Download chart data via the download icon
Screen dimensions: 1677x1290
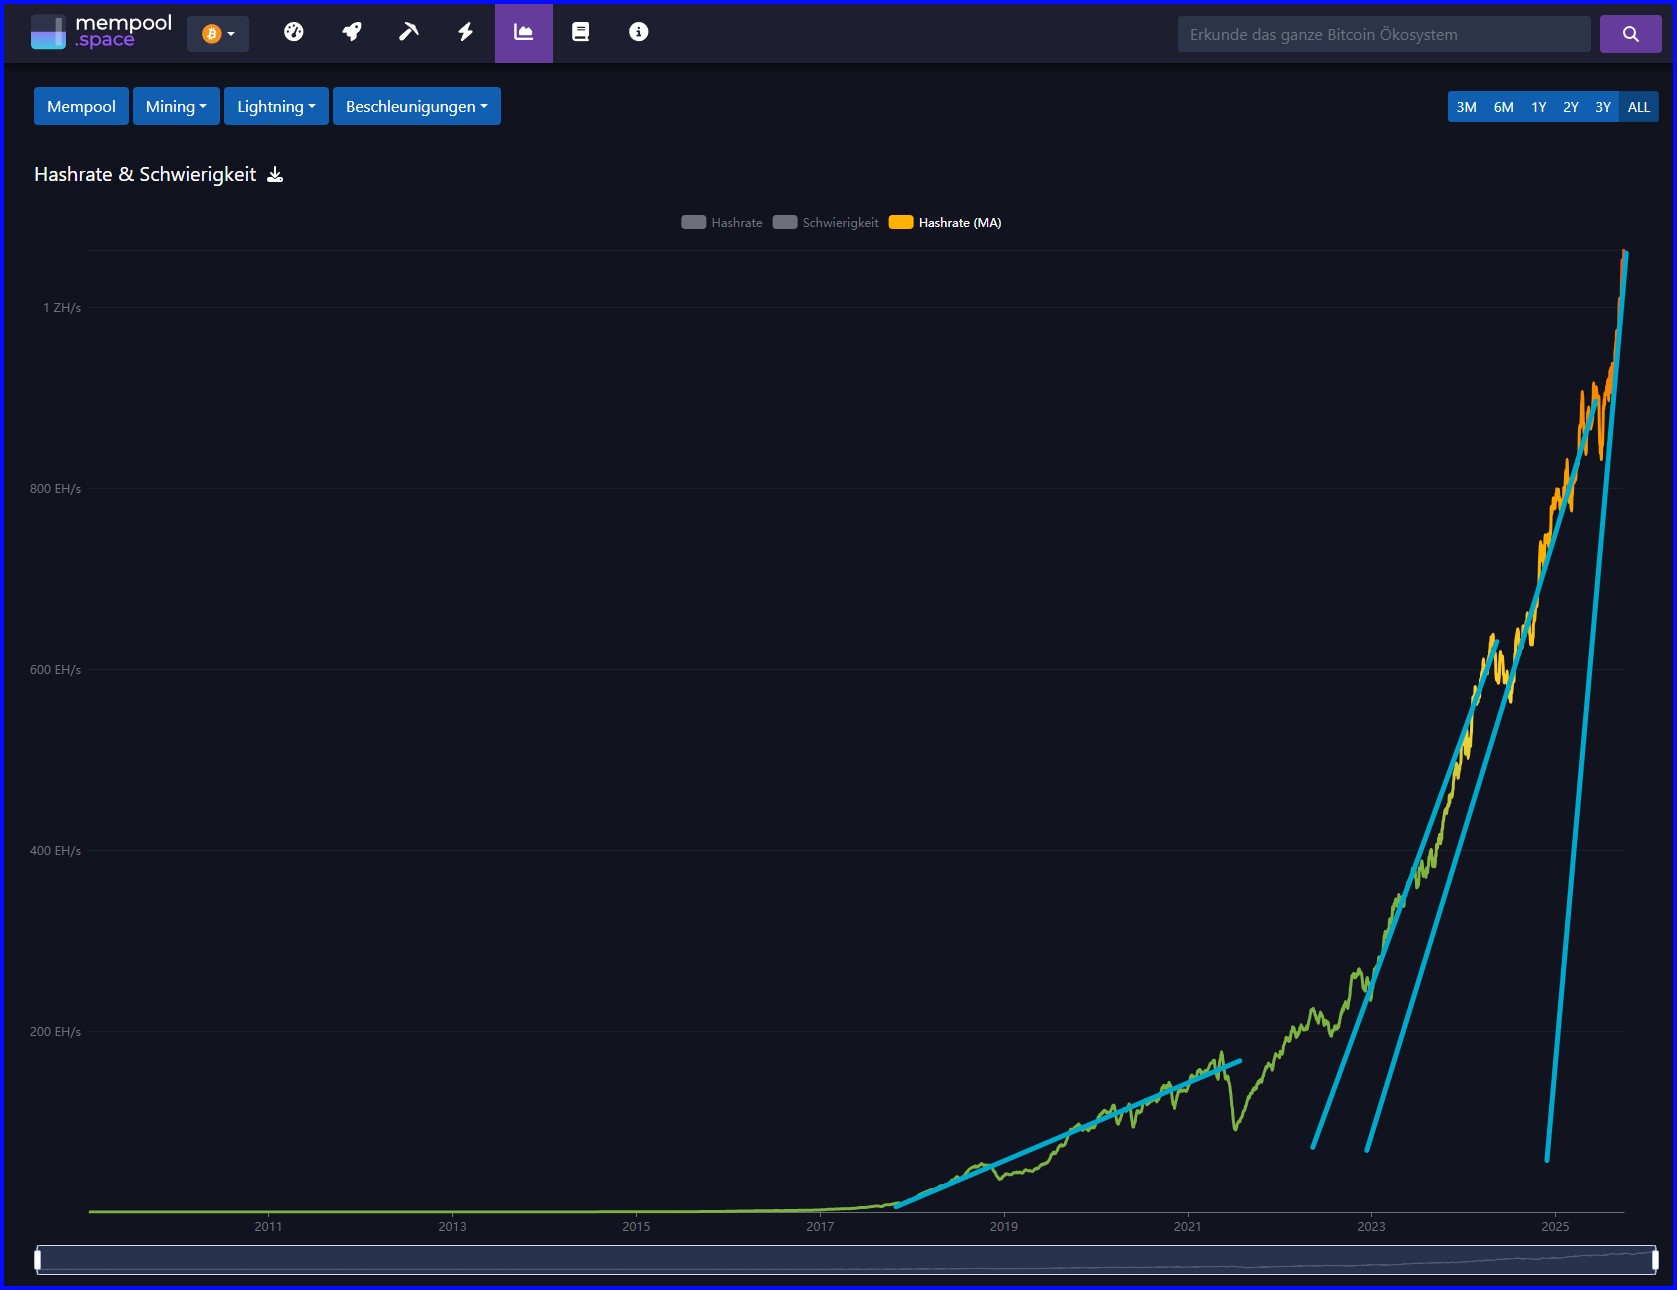point(274,173)
